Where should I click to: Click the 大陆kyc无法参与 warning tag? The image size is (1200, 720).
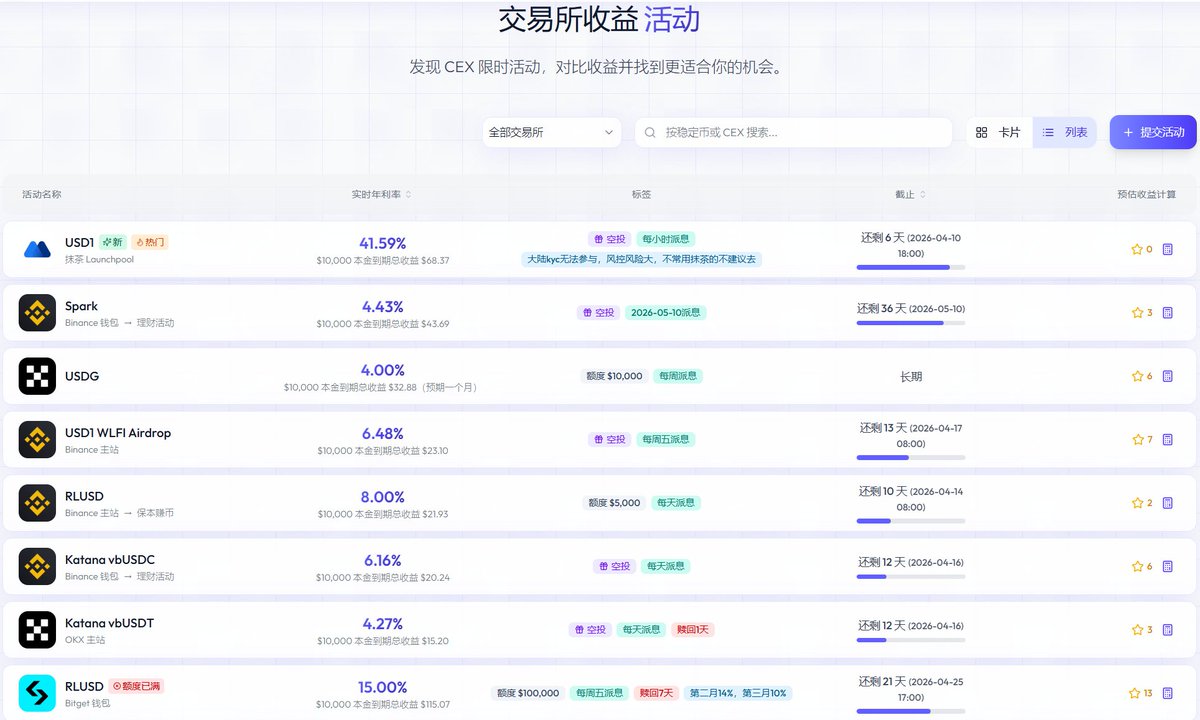coord(642,259)
